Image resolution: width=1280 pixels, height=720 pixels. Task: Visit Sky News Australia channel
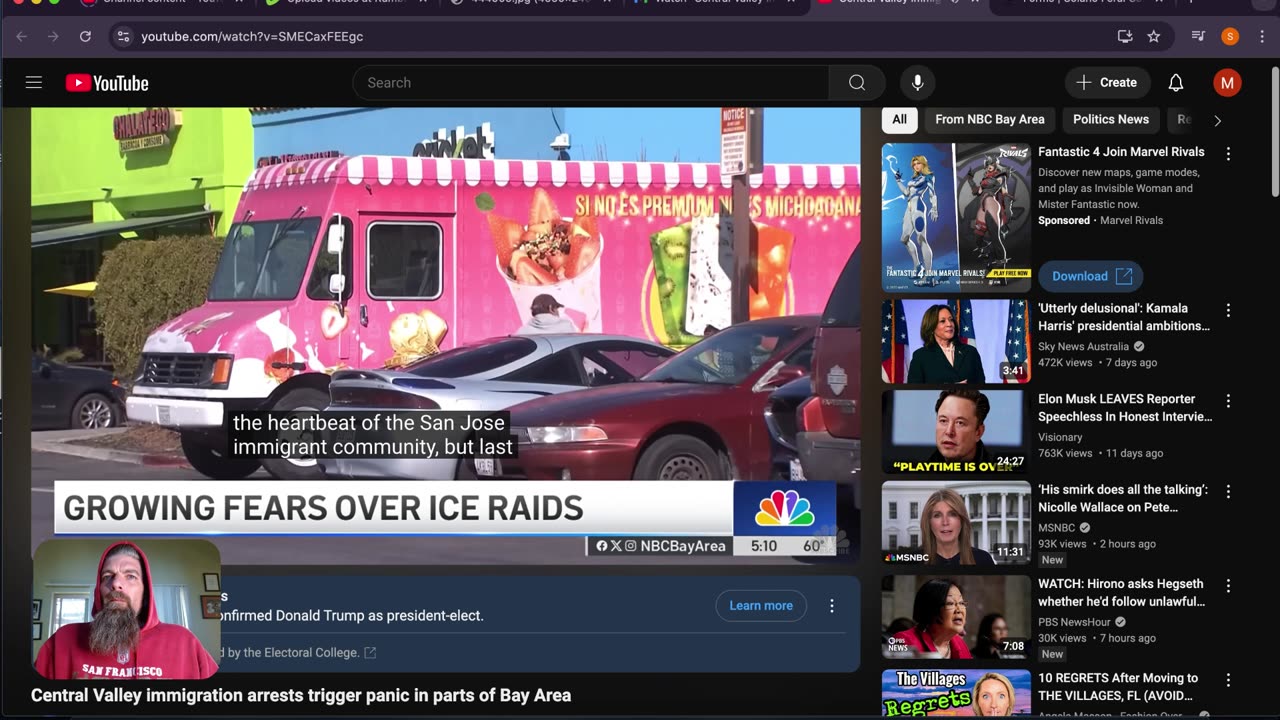(1083, 346)
